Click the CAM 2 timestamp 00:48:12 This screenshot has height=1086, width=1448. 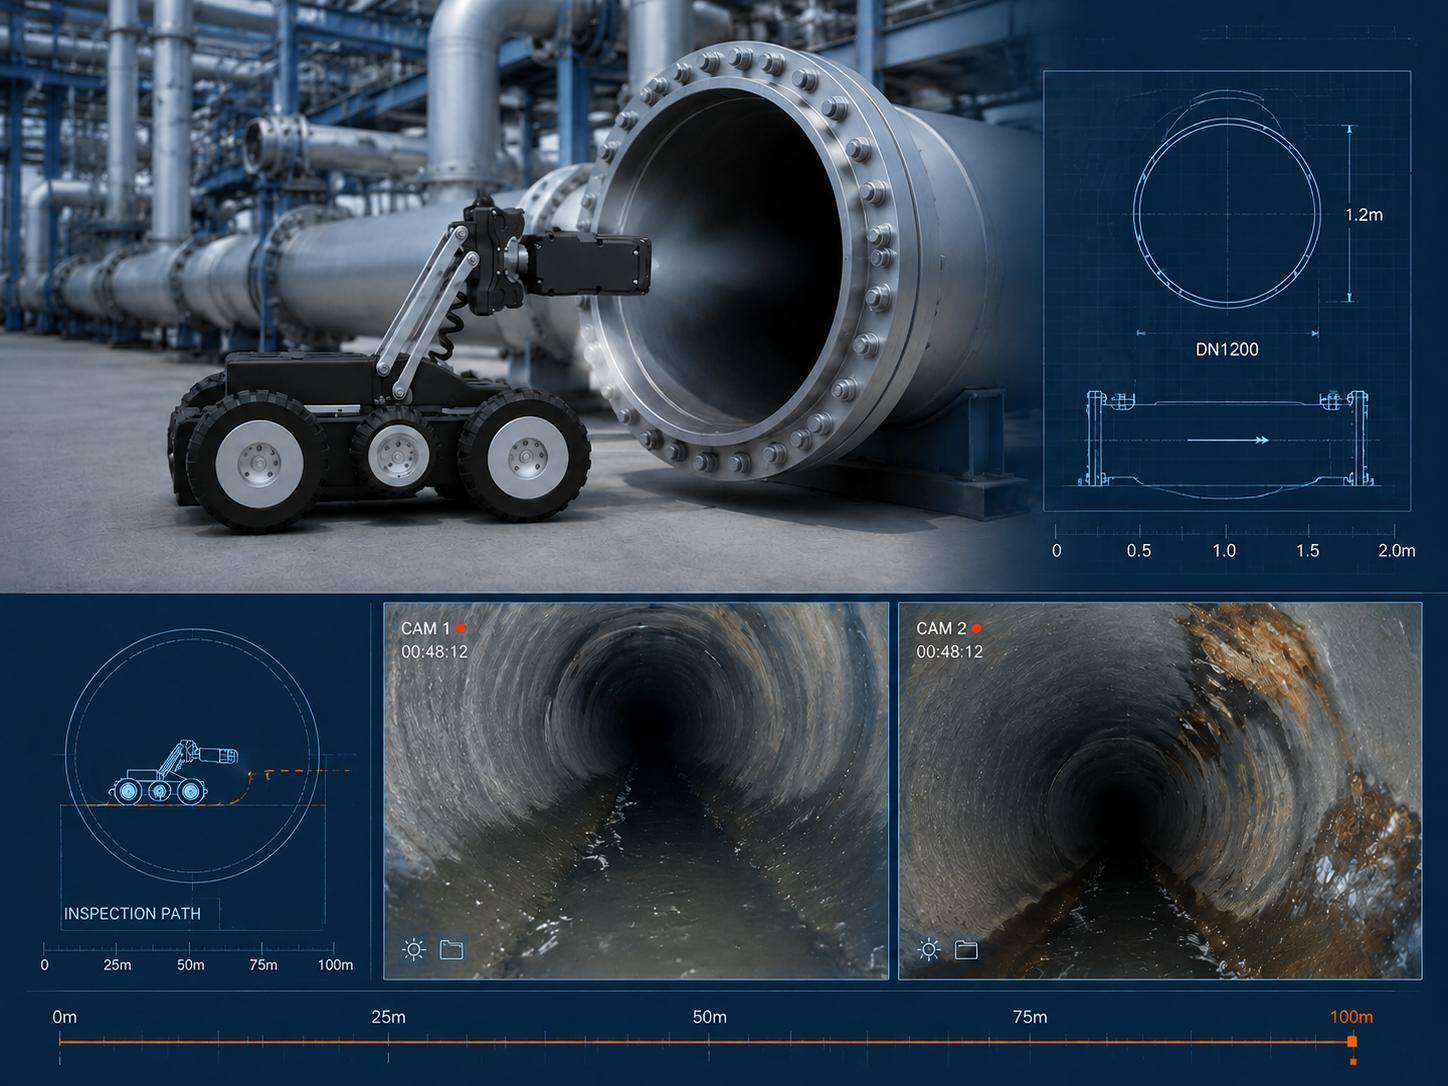[950, 652]
